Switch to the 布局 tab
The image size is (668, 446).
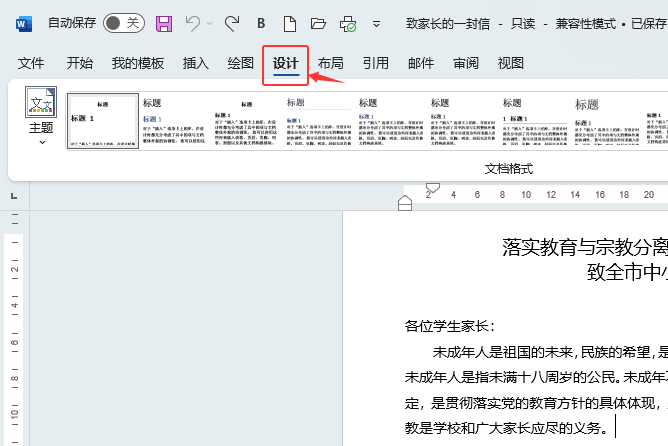click(x=331, y=63)
